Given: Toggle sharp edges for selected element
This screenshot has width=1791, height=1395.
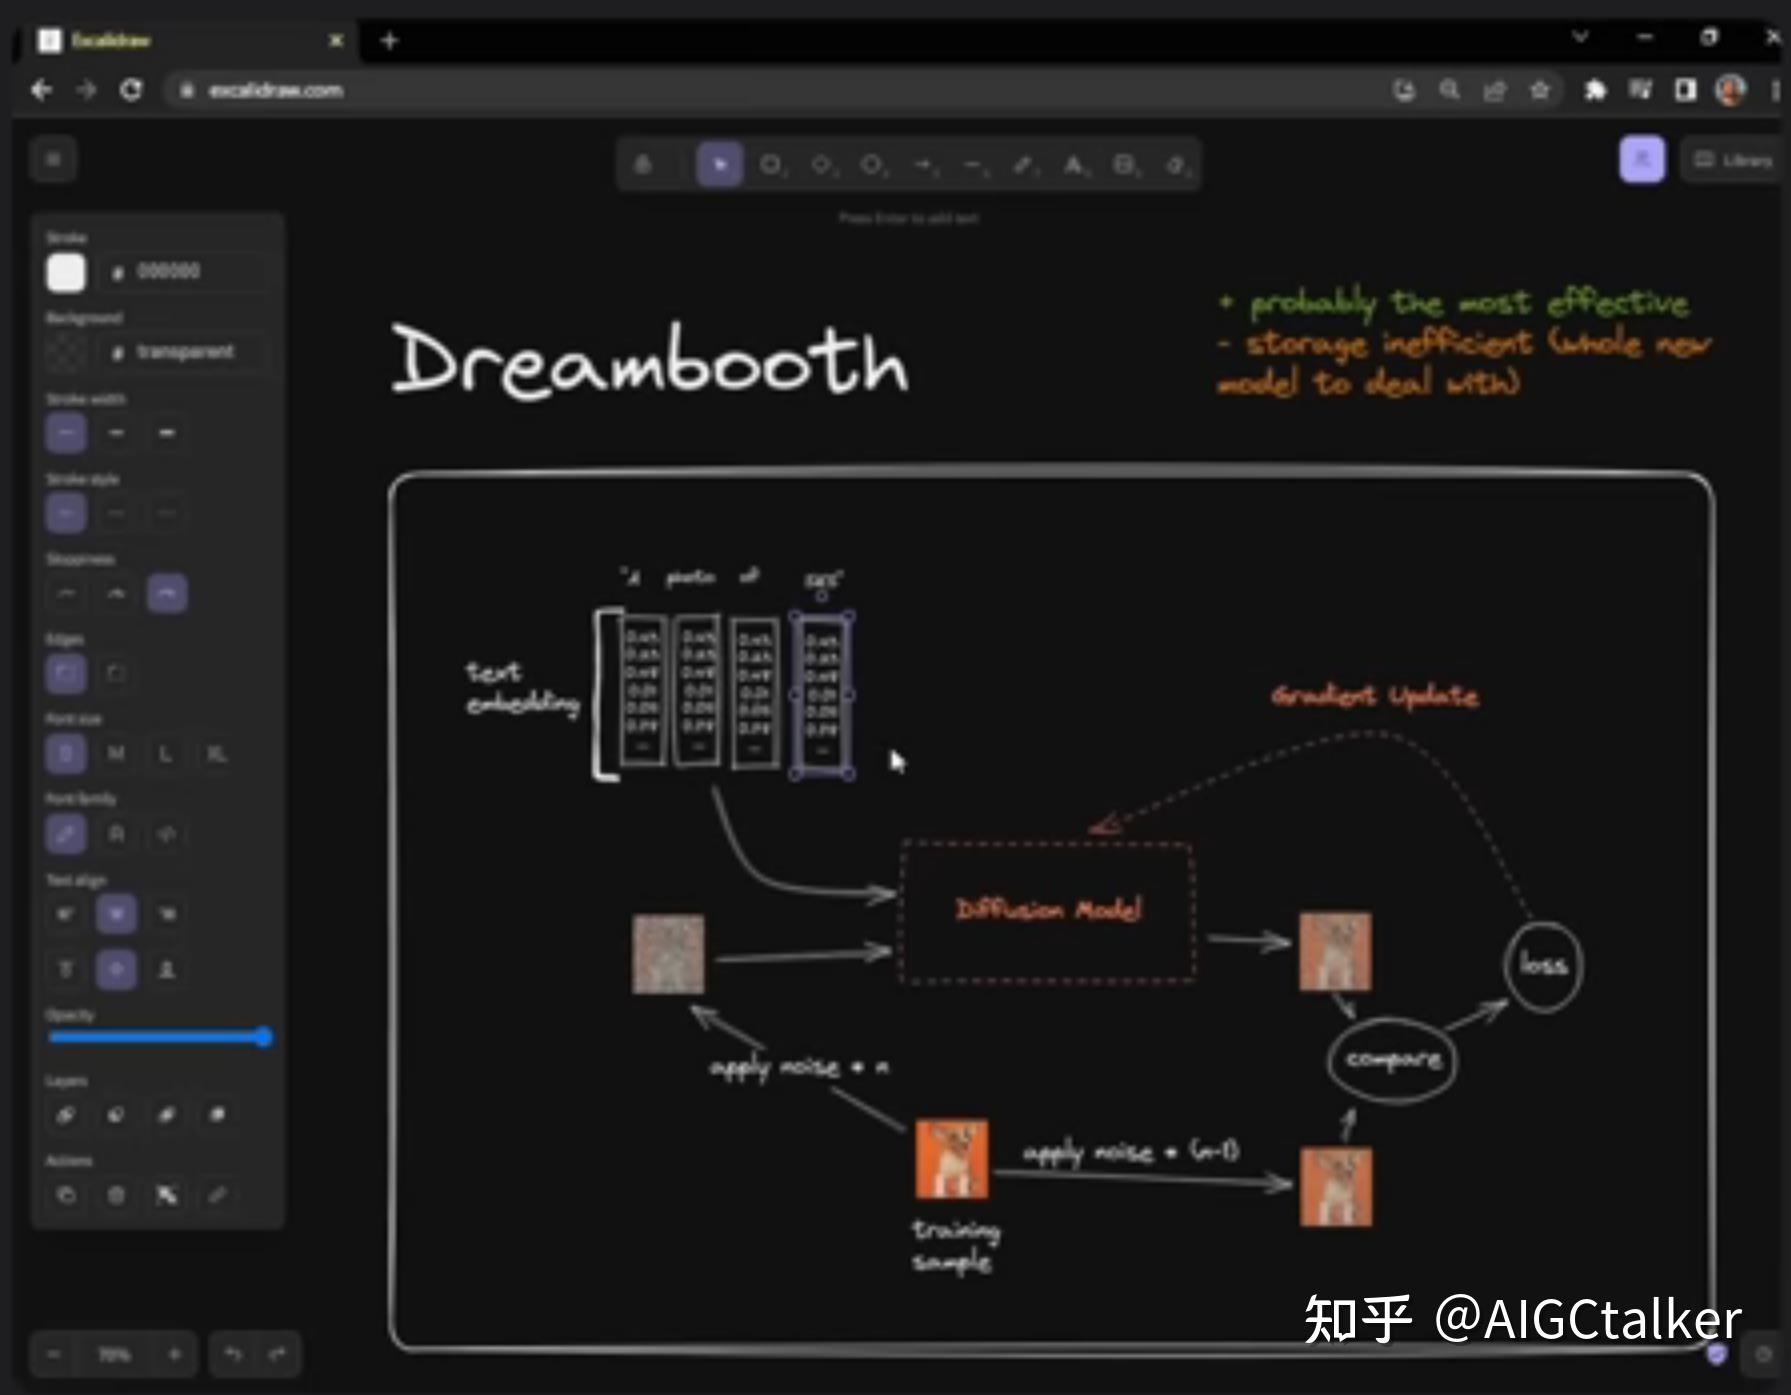Looking at the screenshot, I should tap(116, 674).
